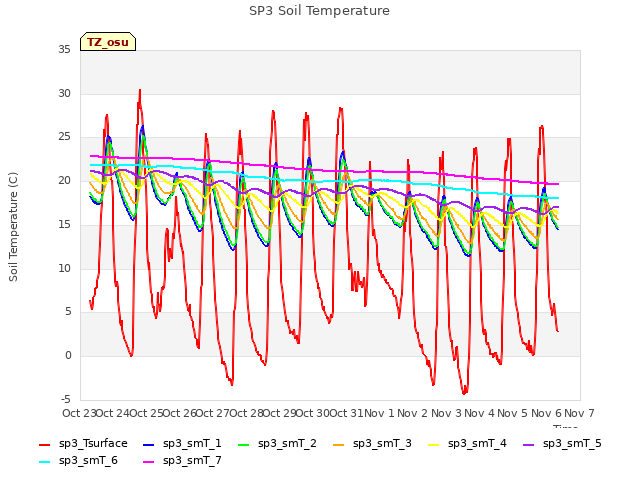Click the Oct 30 x-axis tick label
This screenshot has width=640, height=480.
pos(313,413)
